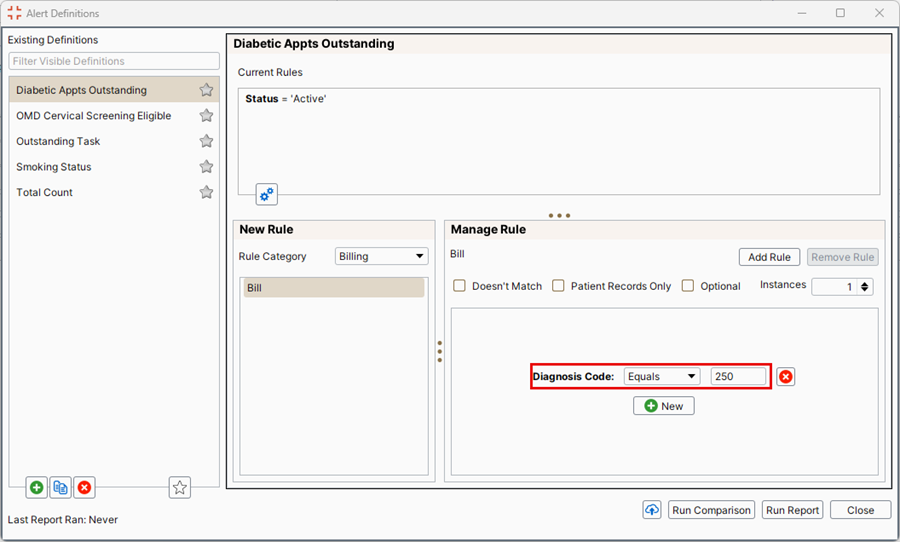Star the Diabetic Appts Outstanding definition
The height and width of the screenshot is (542, 900).
pyautogui.click(x=206, y=90)
